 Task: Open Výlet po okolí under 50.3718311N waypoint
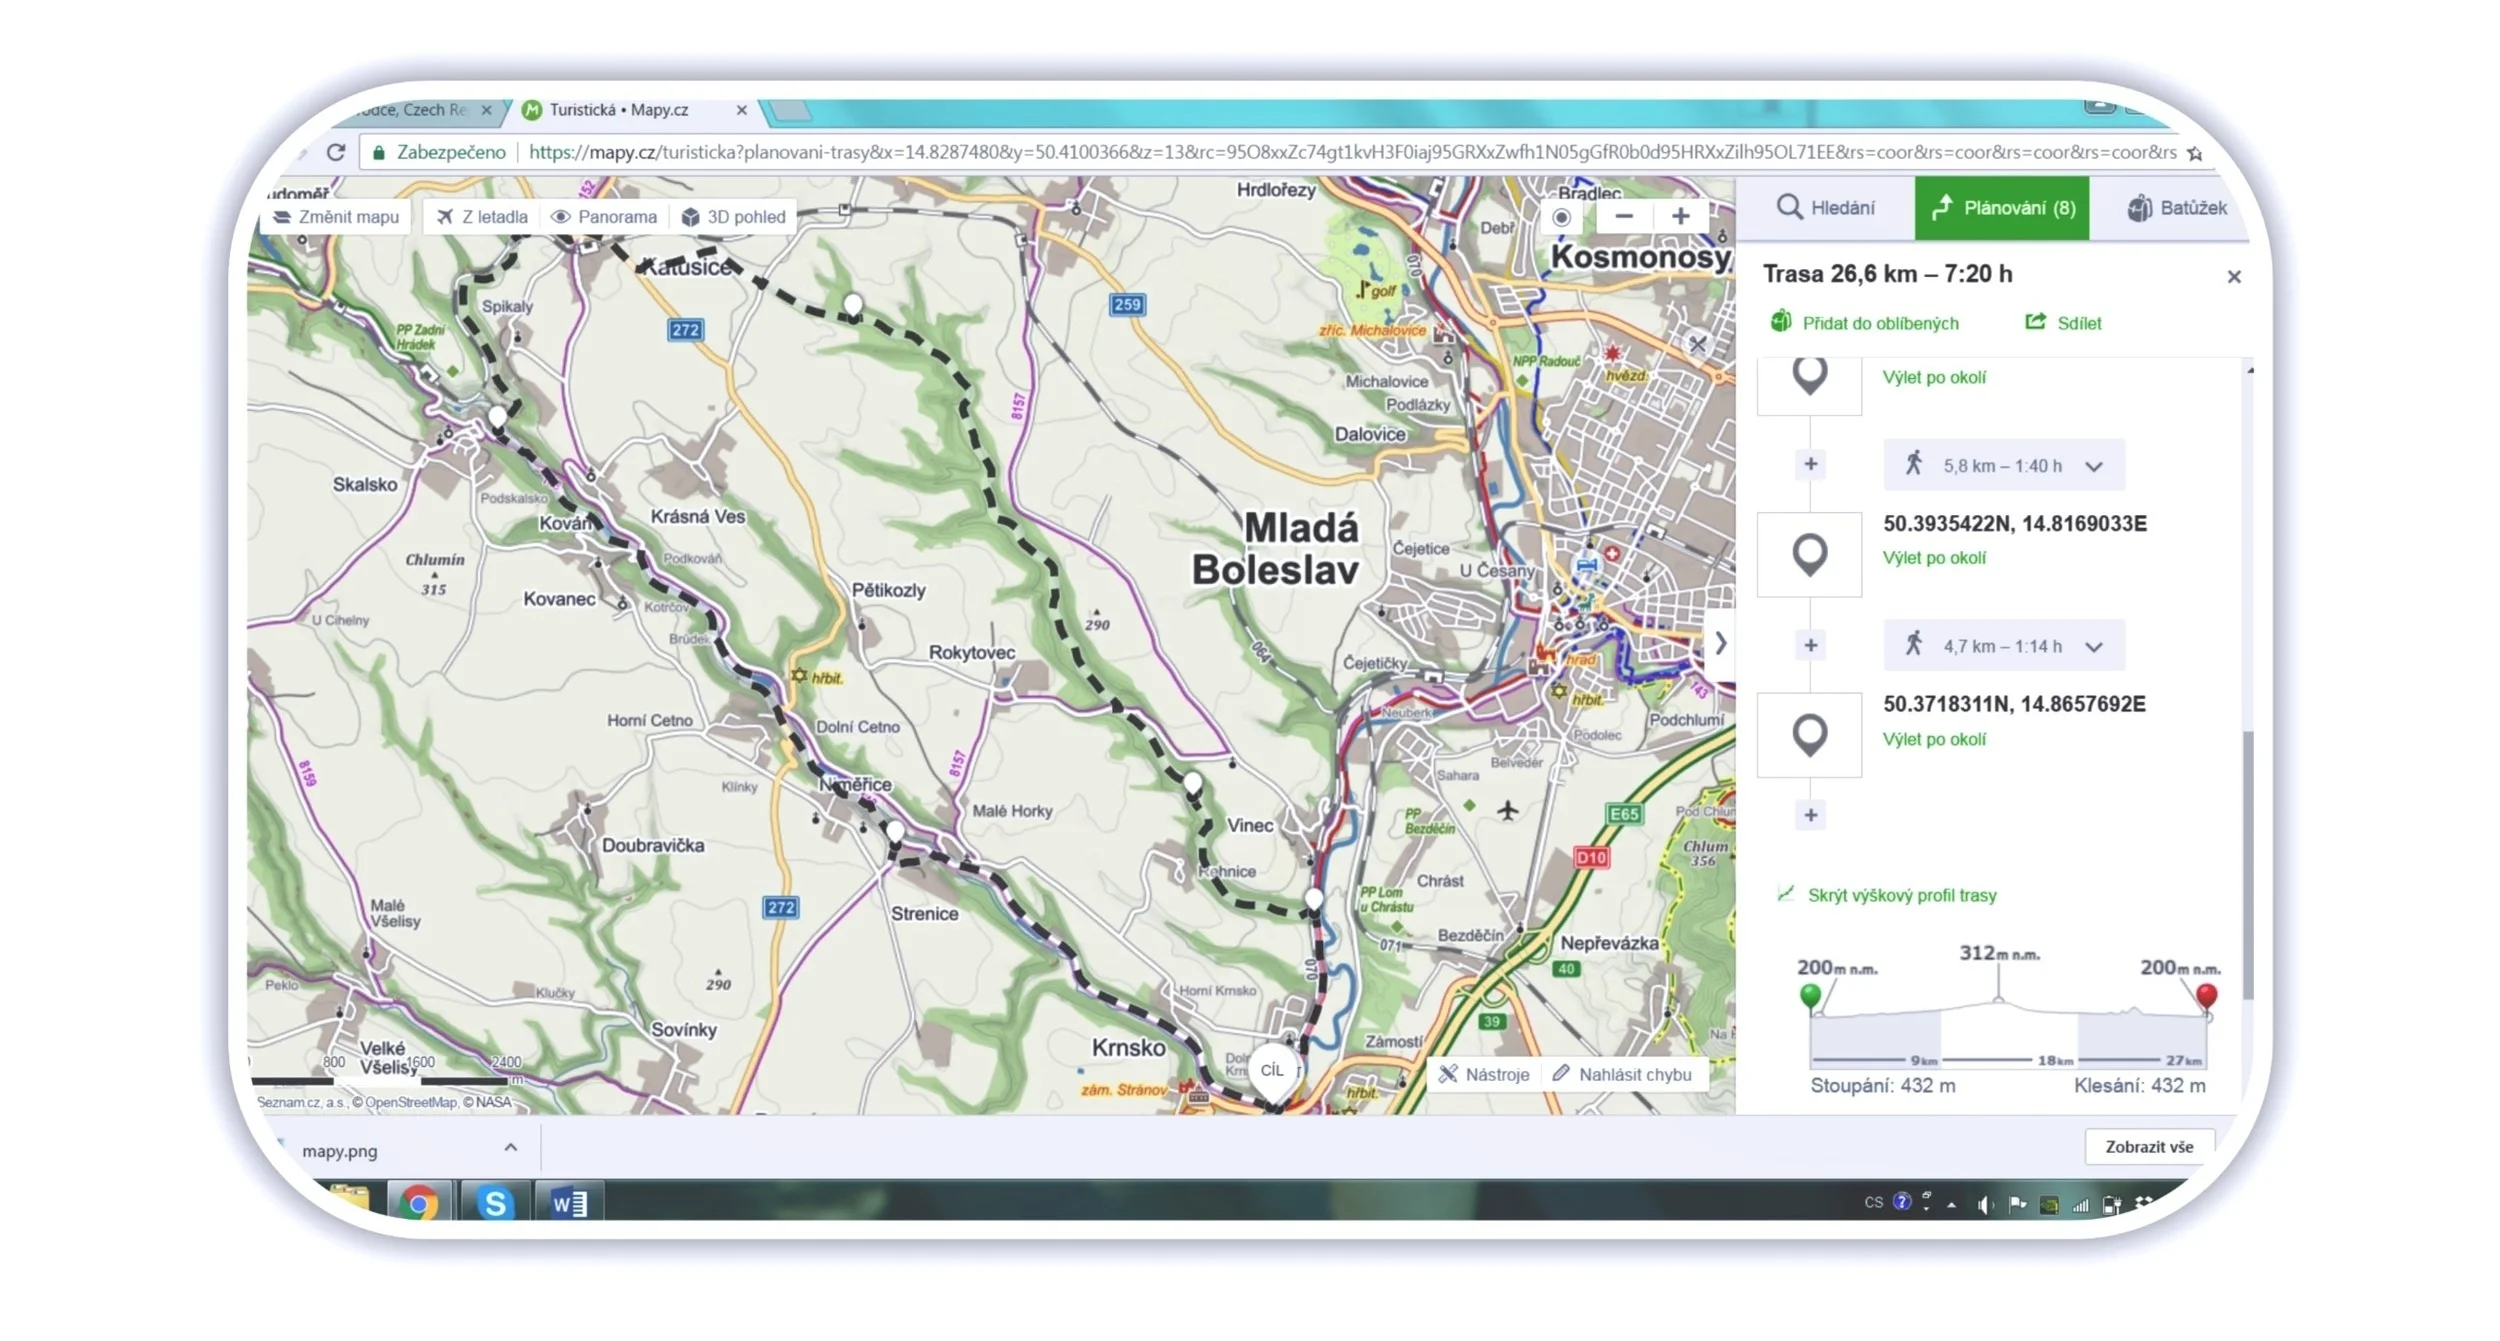(x=1934, y=739)
